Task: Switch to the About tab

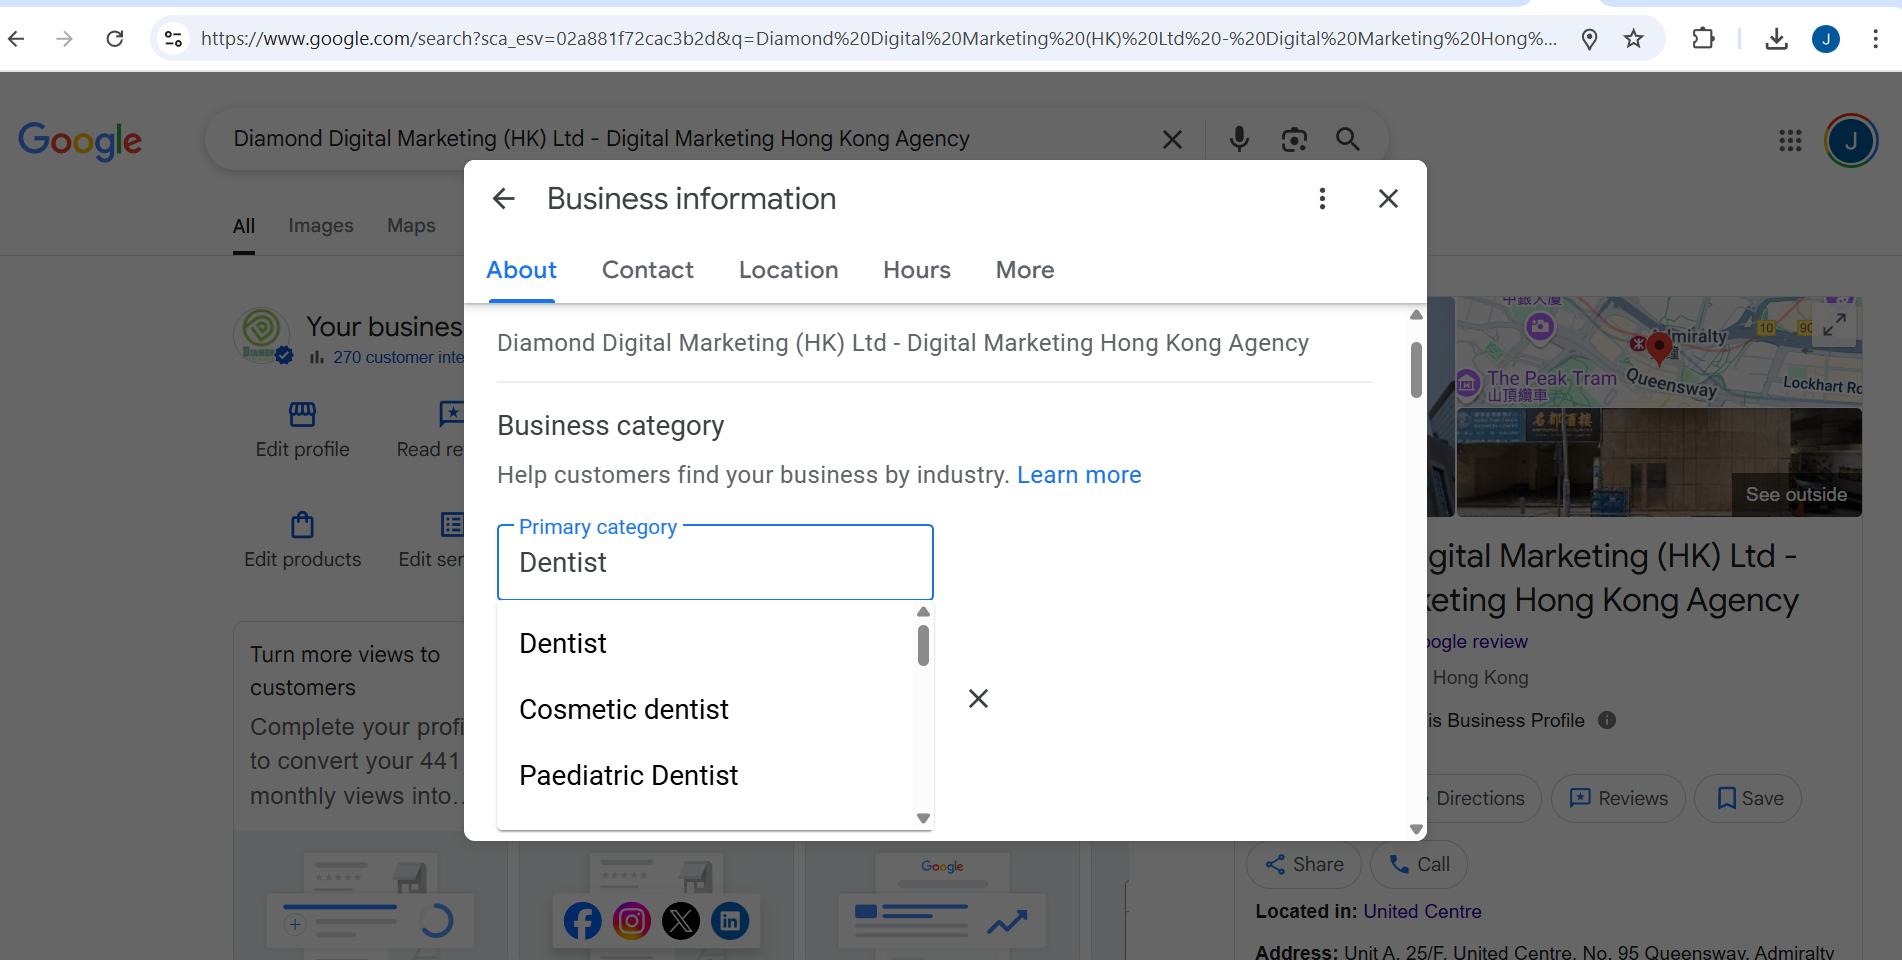Action: click(x=521, y=270)
